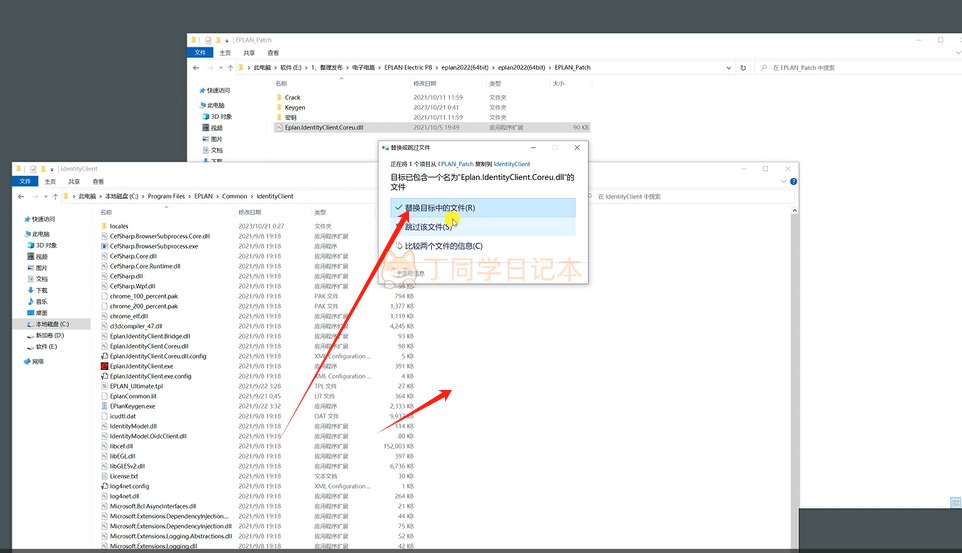Open 查看 tab in IdentityClient window

[x=98, y=182]
